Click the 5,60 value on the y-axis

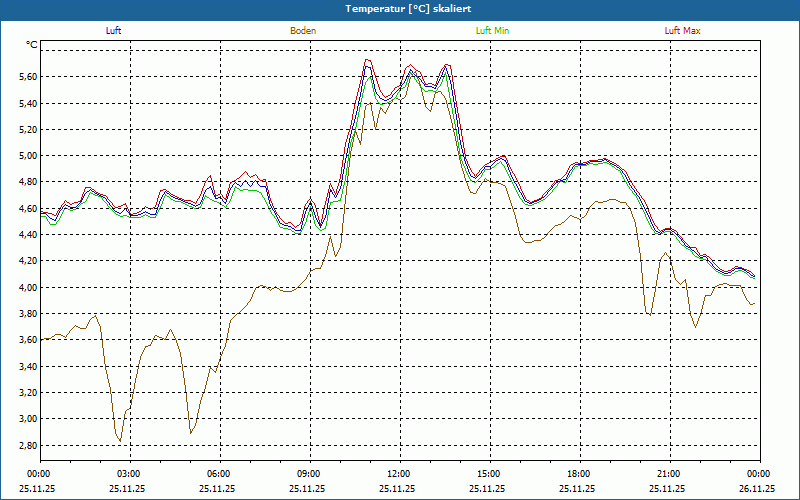click(26, 77)
